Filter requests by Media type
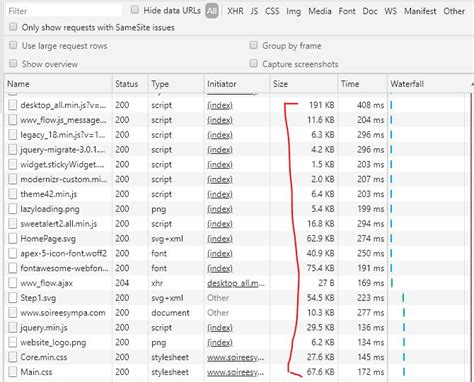The width and height of the screenshot is (474, 382). coord(320,11)
